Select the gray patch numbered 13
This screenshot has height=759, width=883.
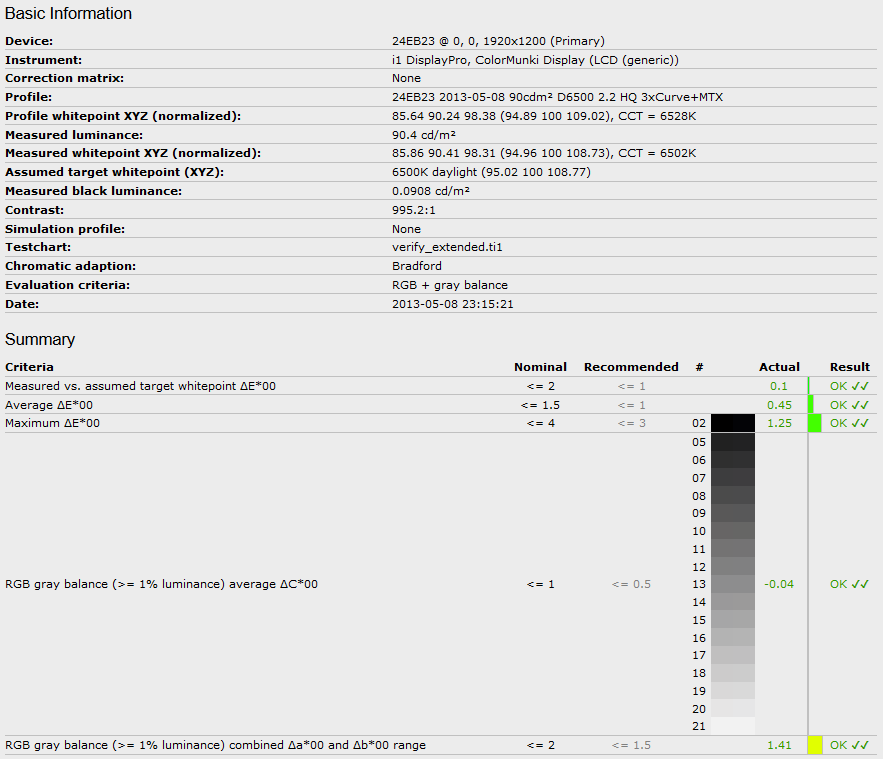point(732,584)
